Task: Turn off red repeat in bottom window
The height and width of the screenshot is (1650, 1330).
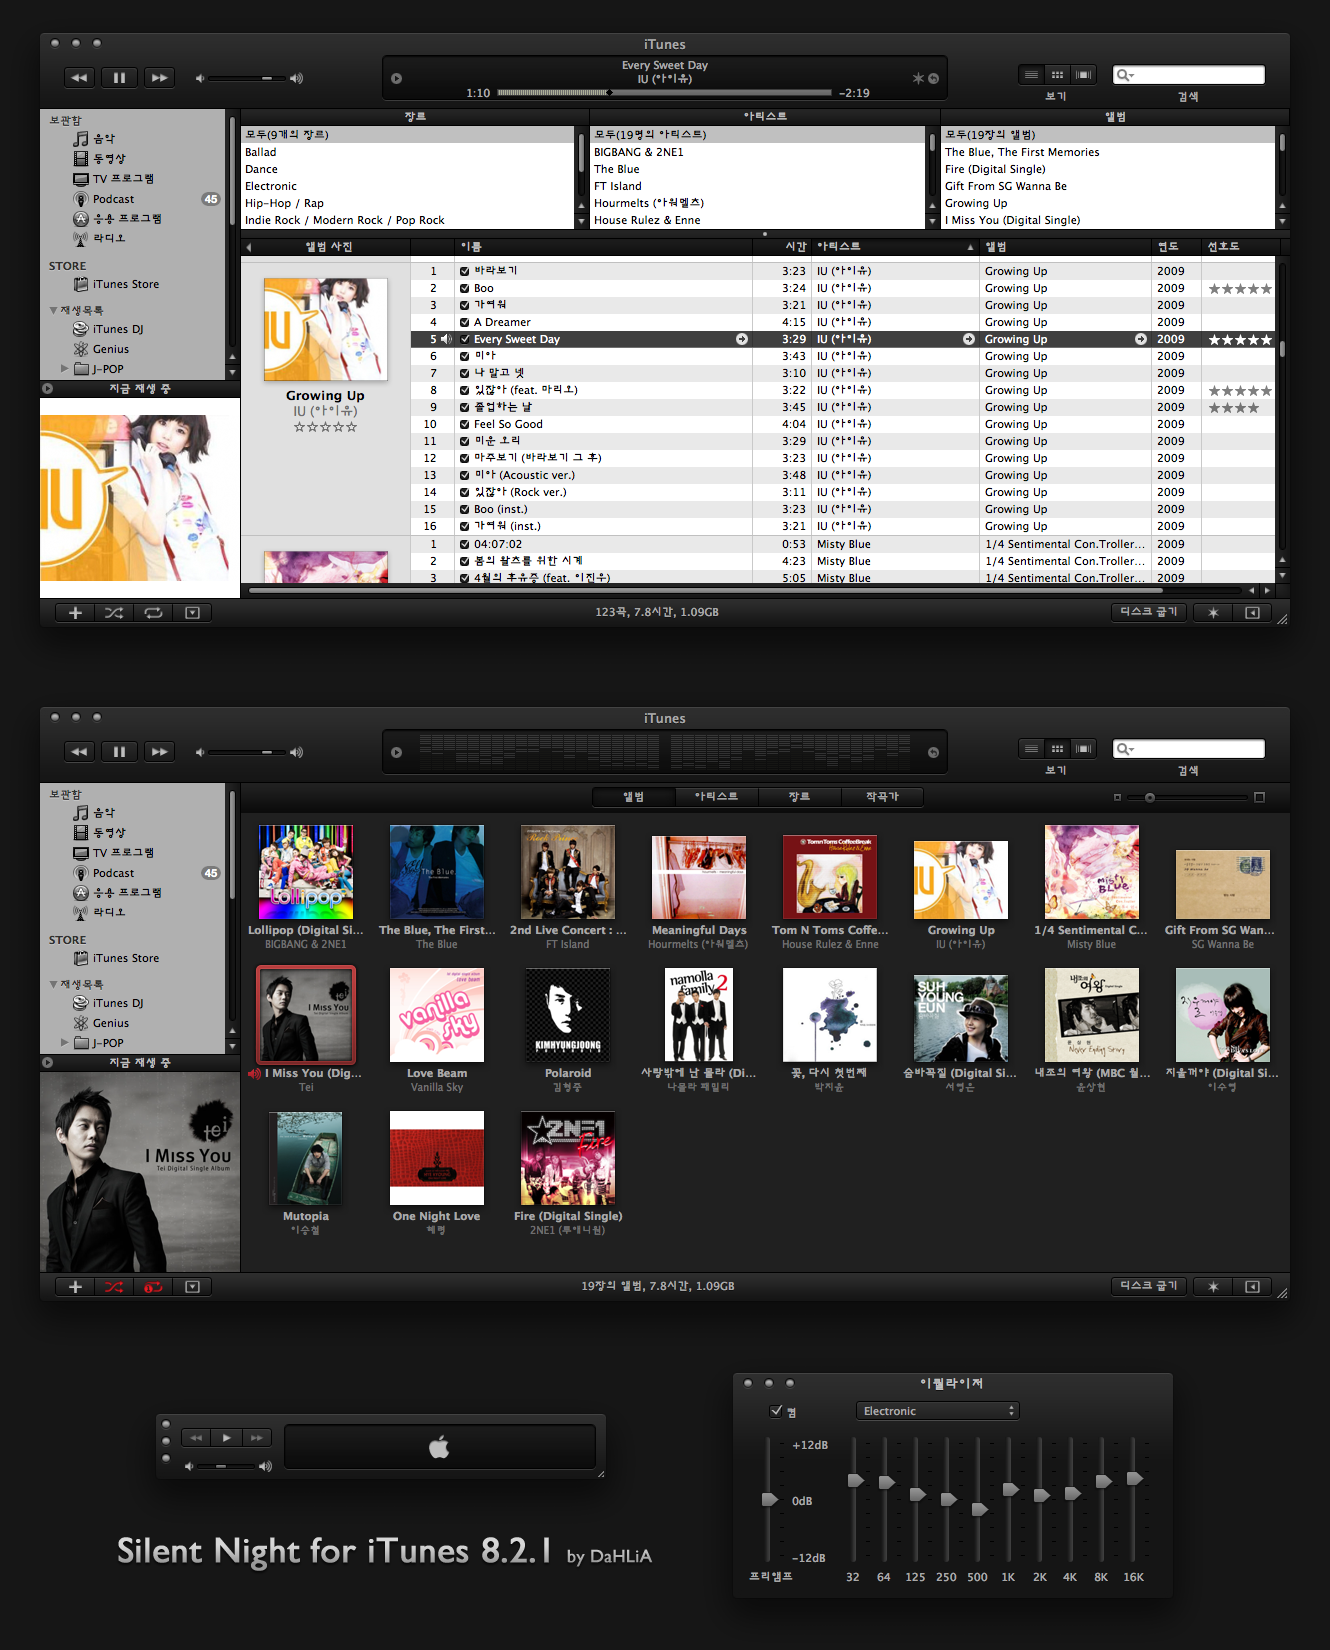Action: tap(153, 1287)
